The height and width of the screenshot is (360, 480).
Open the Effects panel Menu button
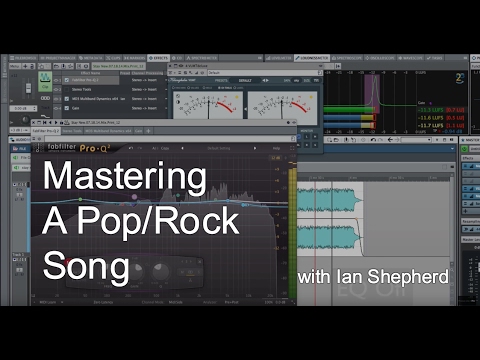(15, 66)
